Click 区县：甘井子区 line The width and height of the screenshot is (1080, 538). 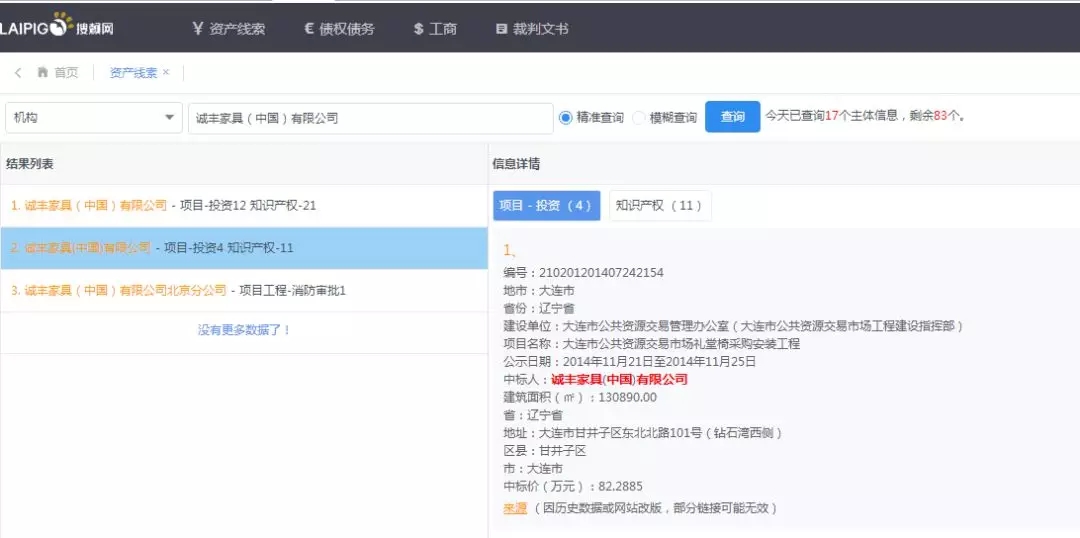pos(545,451)
